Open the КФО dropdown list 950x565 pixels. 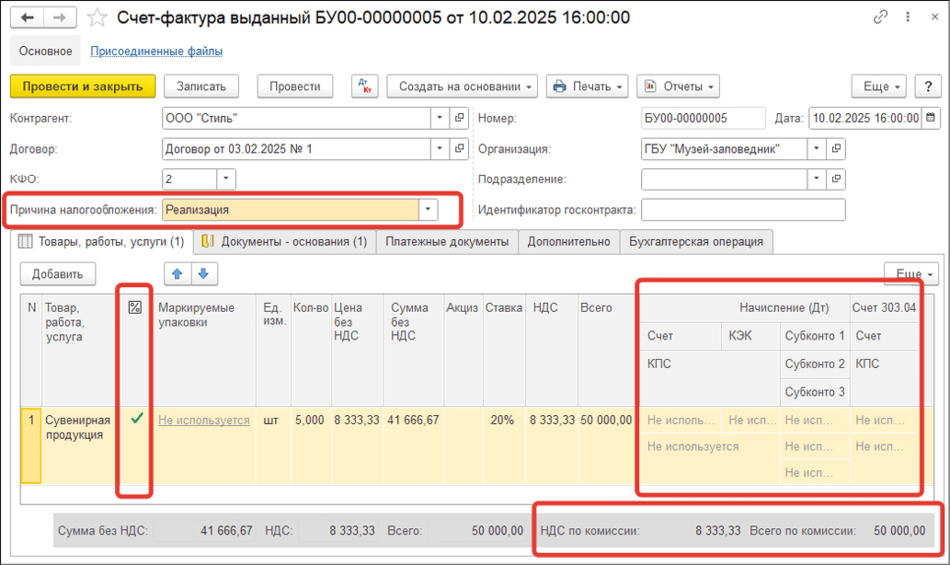tap(225, 179)
